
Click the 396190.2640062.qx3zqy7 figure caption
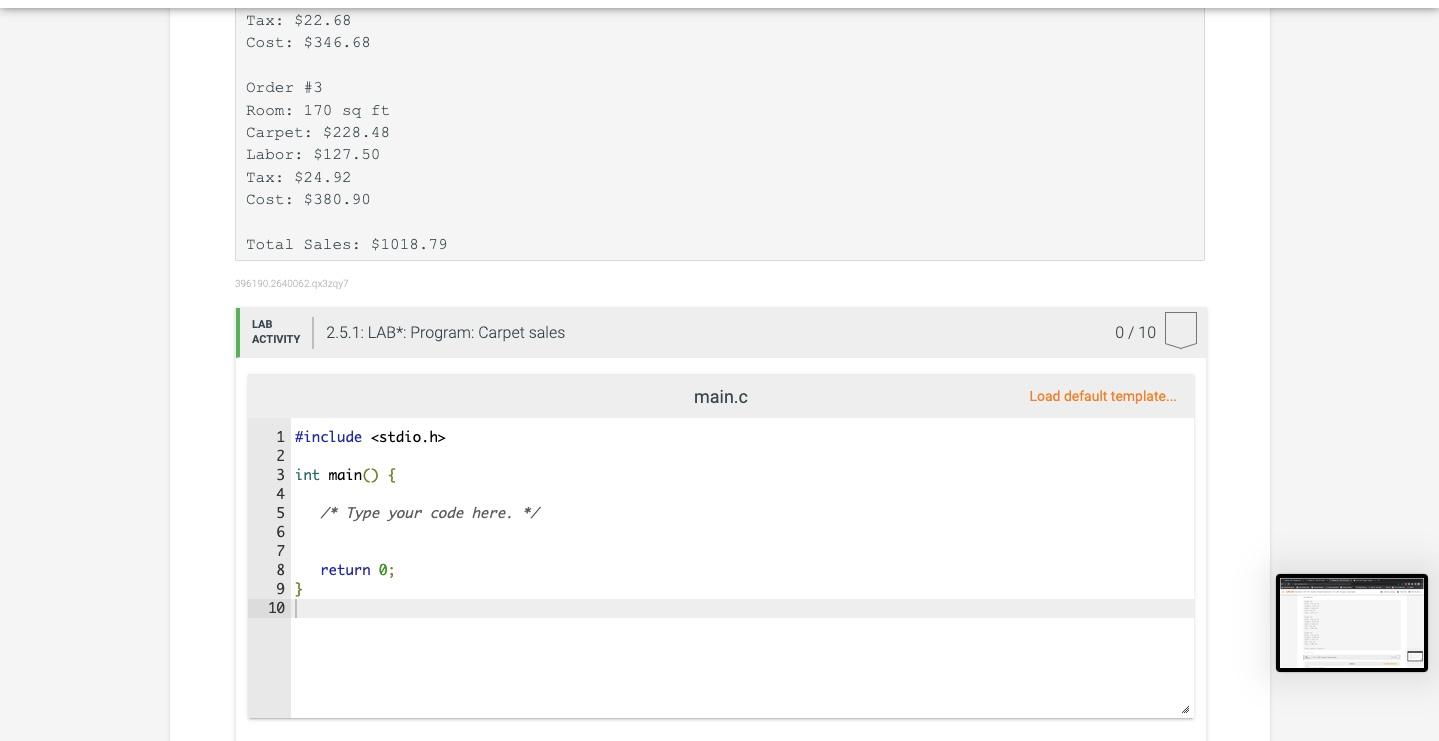[x=292, y=284]
